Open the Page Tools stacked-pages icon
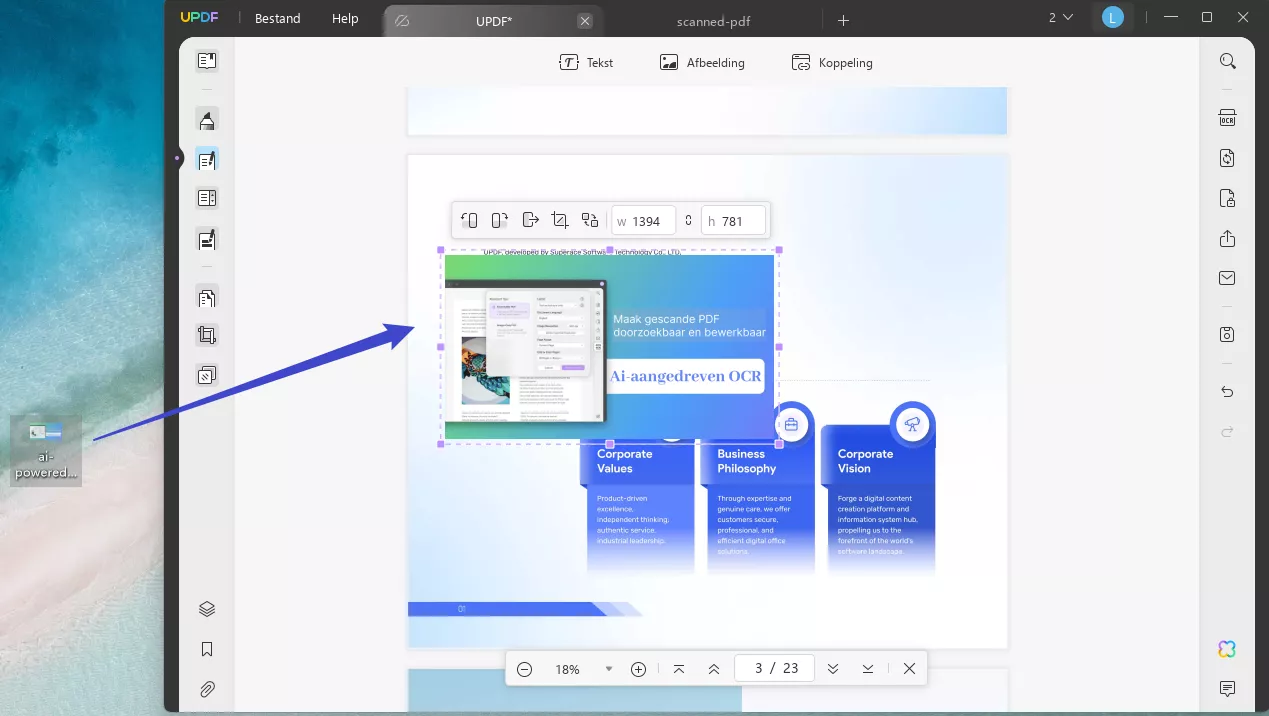Viewport: 1269px width, 716px height. [x=207, y=376]
